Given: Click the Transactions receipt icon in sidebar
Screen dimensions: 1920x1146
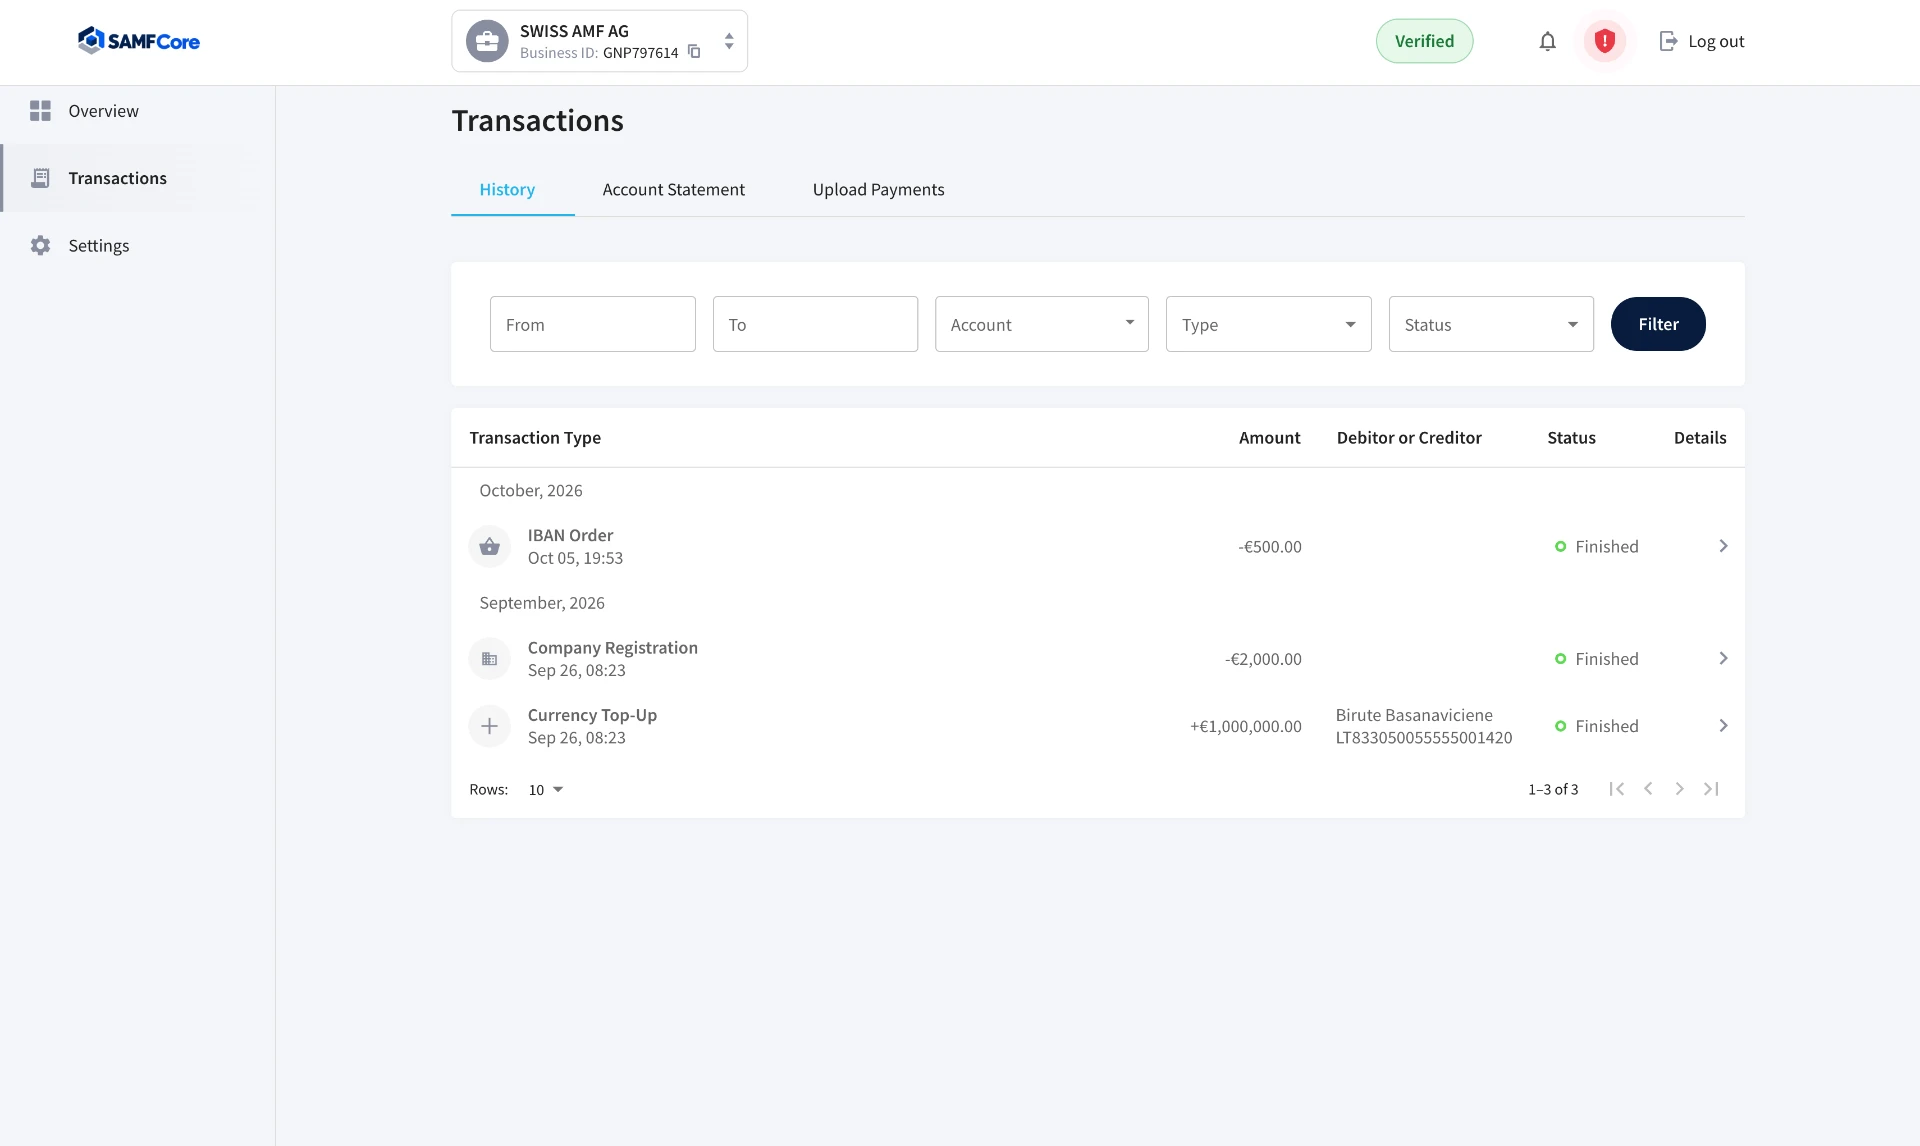Looking at the screenshot, I should pyautogui.click(x=40, y=178).
